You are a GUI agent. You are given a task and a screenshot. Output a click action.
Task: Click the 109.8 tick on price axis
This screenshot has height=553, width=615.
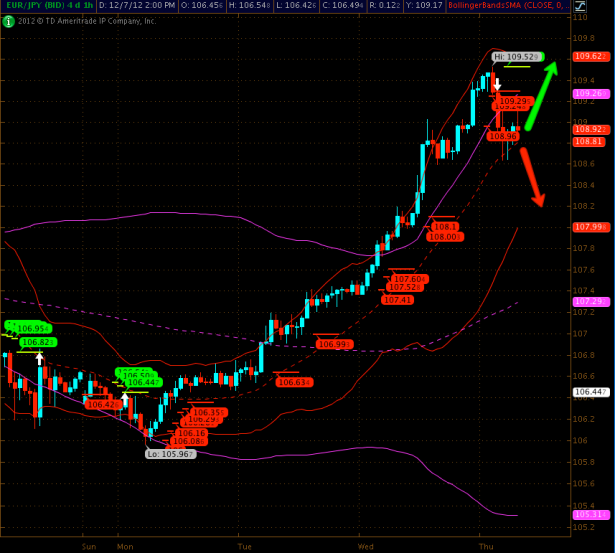click(x=584, y=38)
